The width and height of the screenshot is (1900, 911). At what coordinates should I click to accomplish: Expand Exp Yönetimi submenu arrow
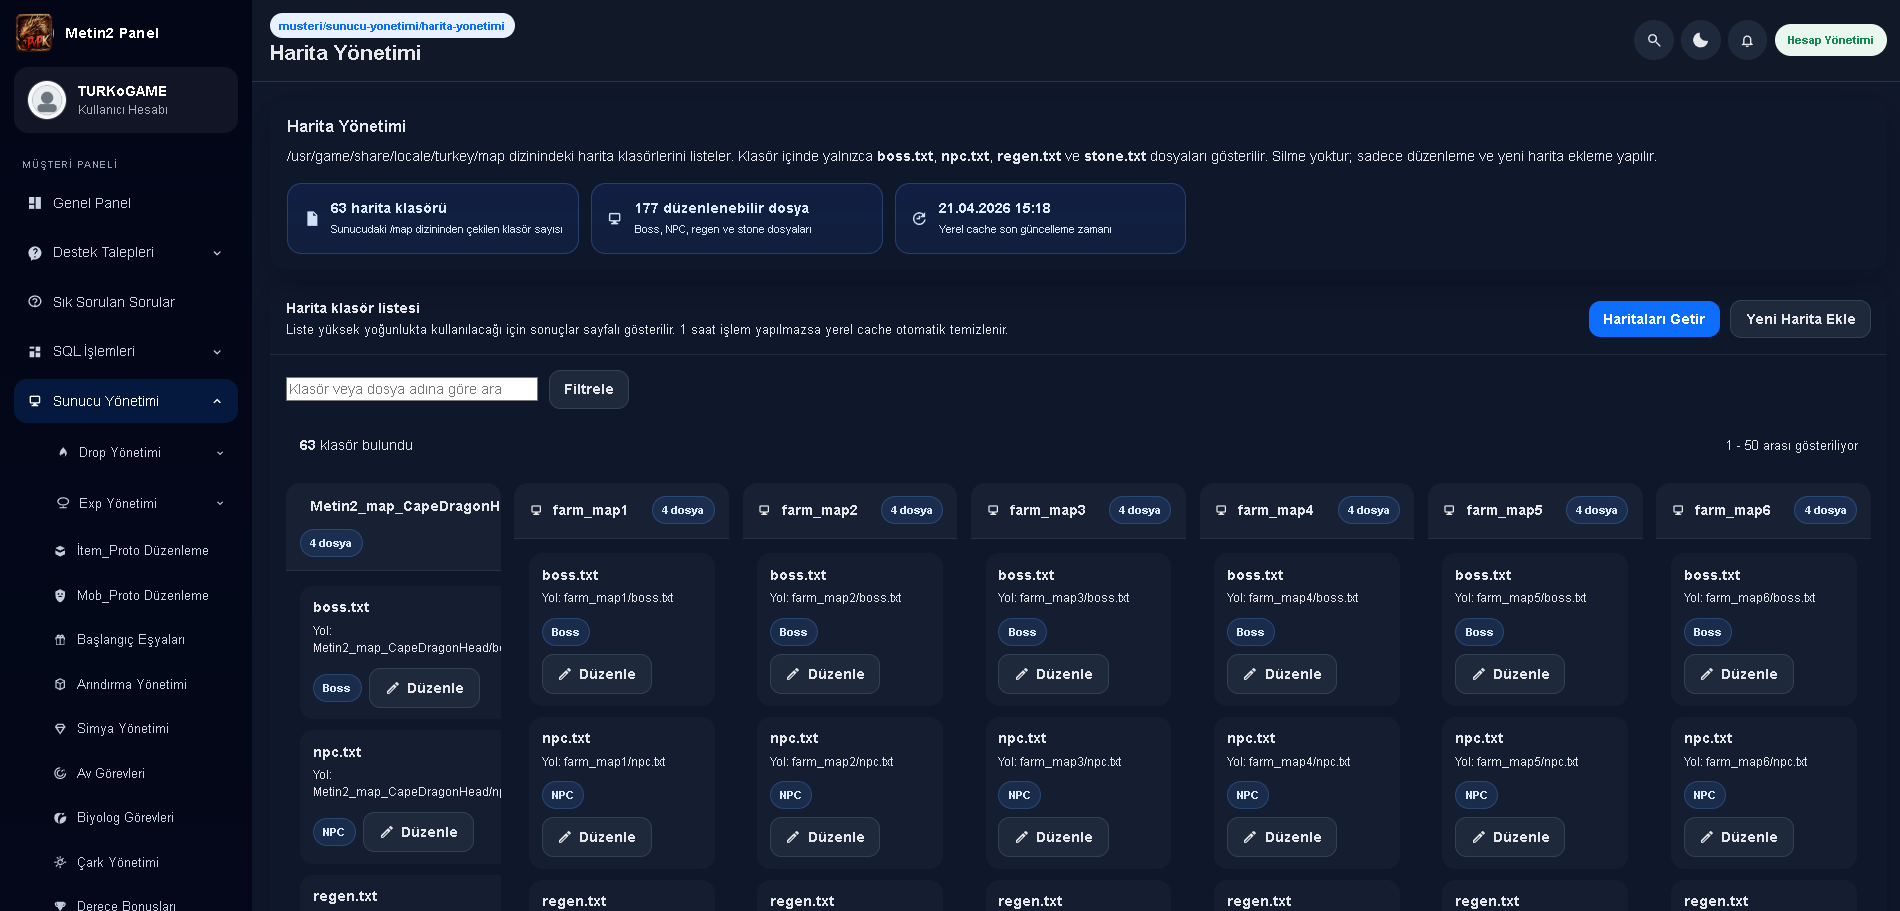220,504
